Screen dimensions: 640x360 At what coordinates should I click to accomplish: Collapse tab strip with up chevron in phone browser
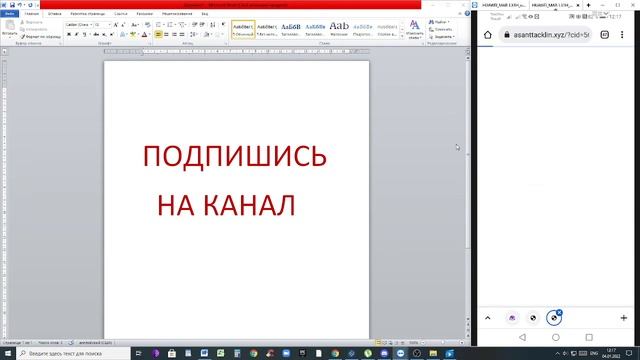coord(488,318)
